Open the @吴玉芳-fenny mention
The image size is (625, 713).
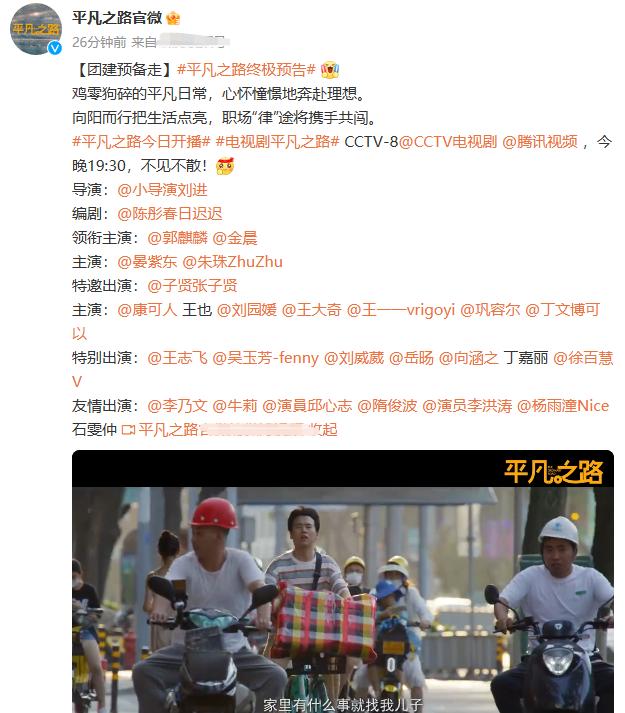[266, 358]
